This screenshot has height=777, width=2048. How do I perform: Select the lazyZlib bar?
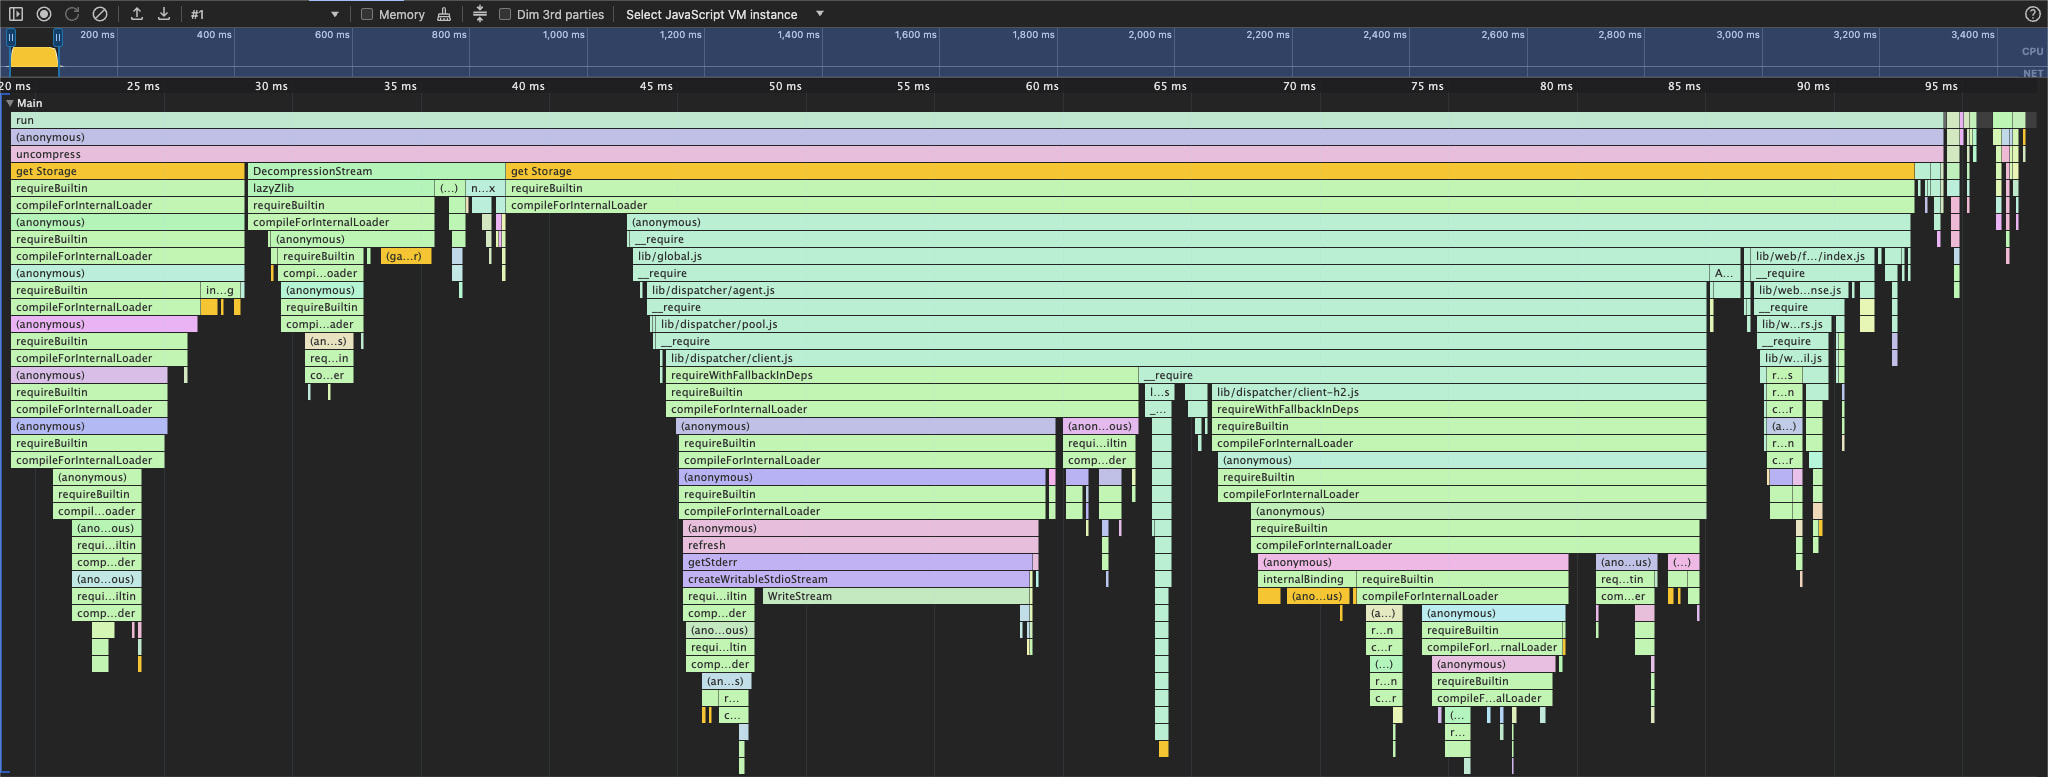341,188
